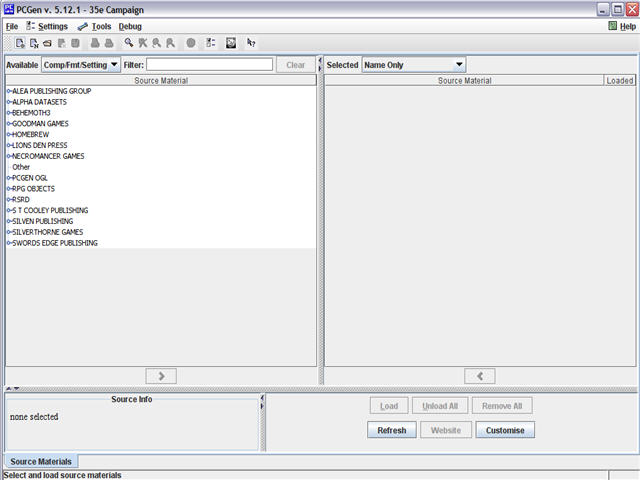Click the right-arrow add source button
640x480 pixels.
click(161, 376)
